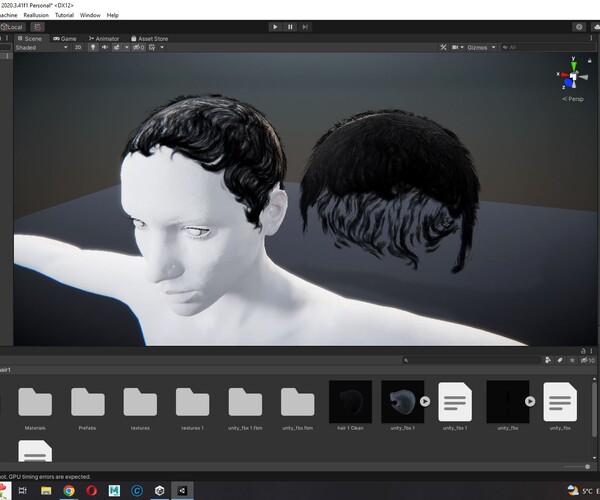Open the Help menu
Image resolution: width=600 pixels, height=500 pixels.
click(x=112, y=15)
